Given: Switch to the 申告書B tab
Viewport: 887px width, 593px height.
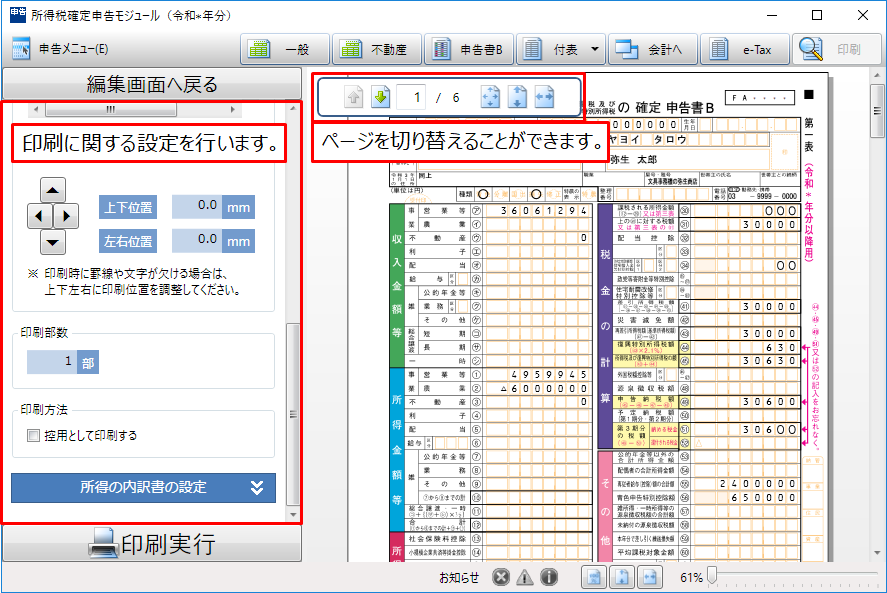Looking at the screenshot, I should 468,49.
